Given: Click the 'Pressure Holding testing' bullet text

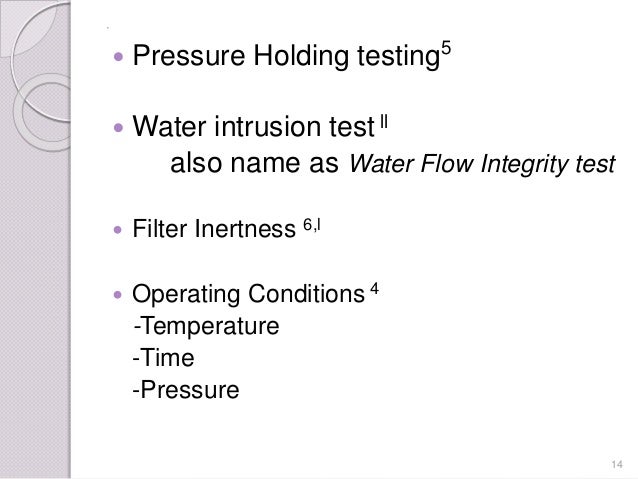Looking at the screenshot, I should pos(286,56).
